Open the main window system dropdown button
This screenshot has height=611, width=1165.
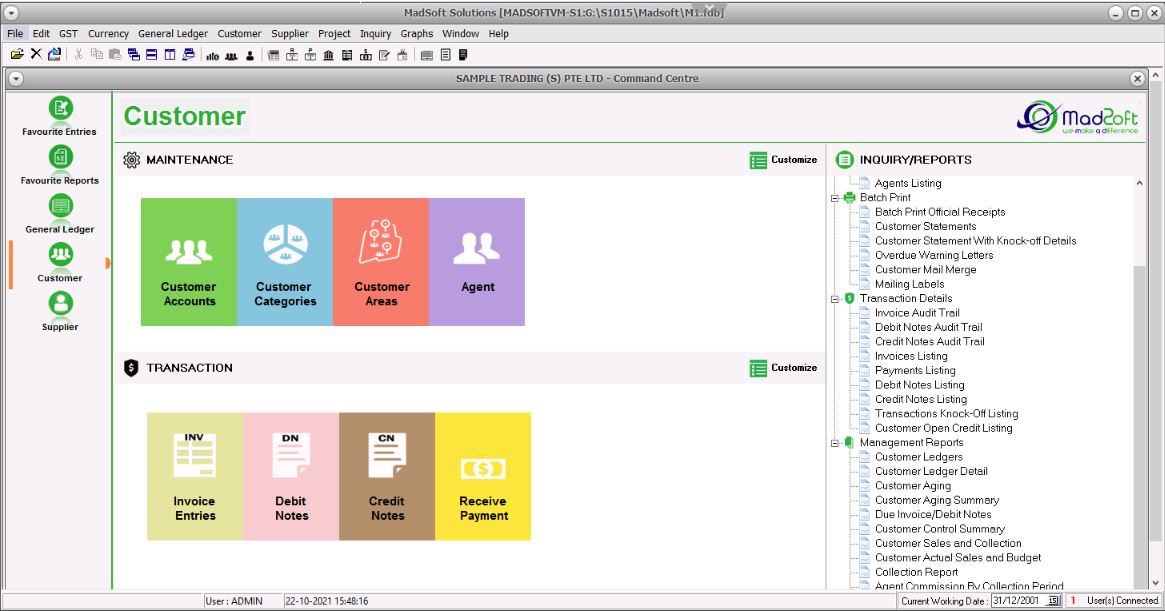click(x=10, y=13)
